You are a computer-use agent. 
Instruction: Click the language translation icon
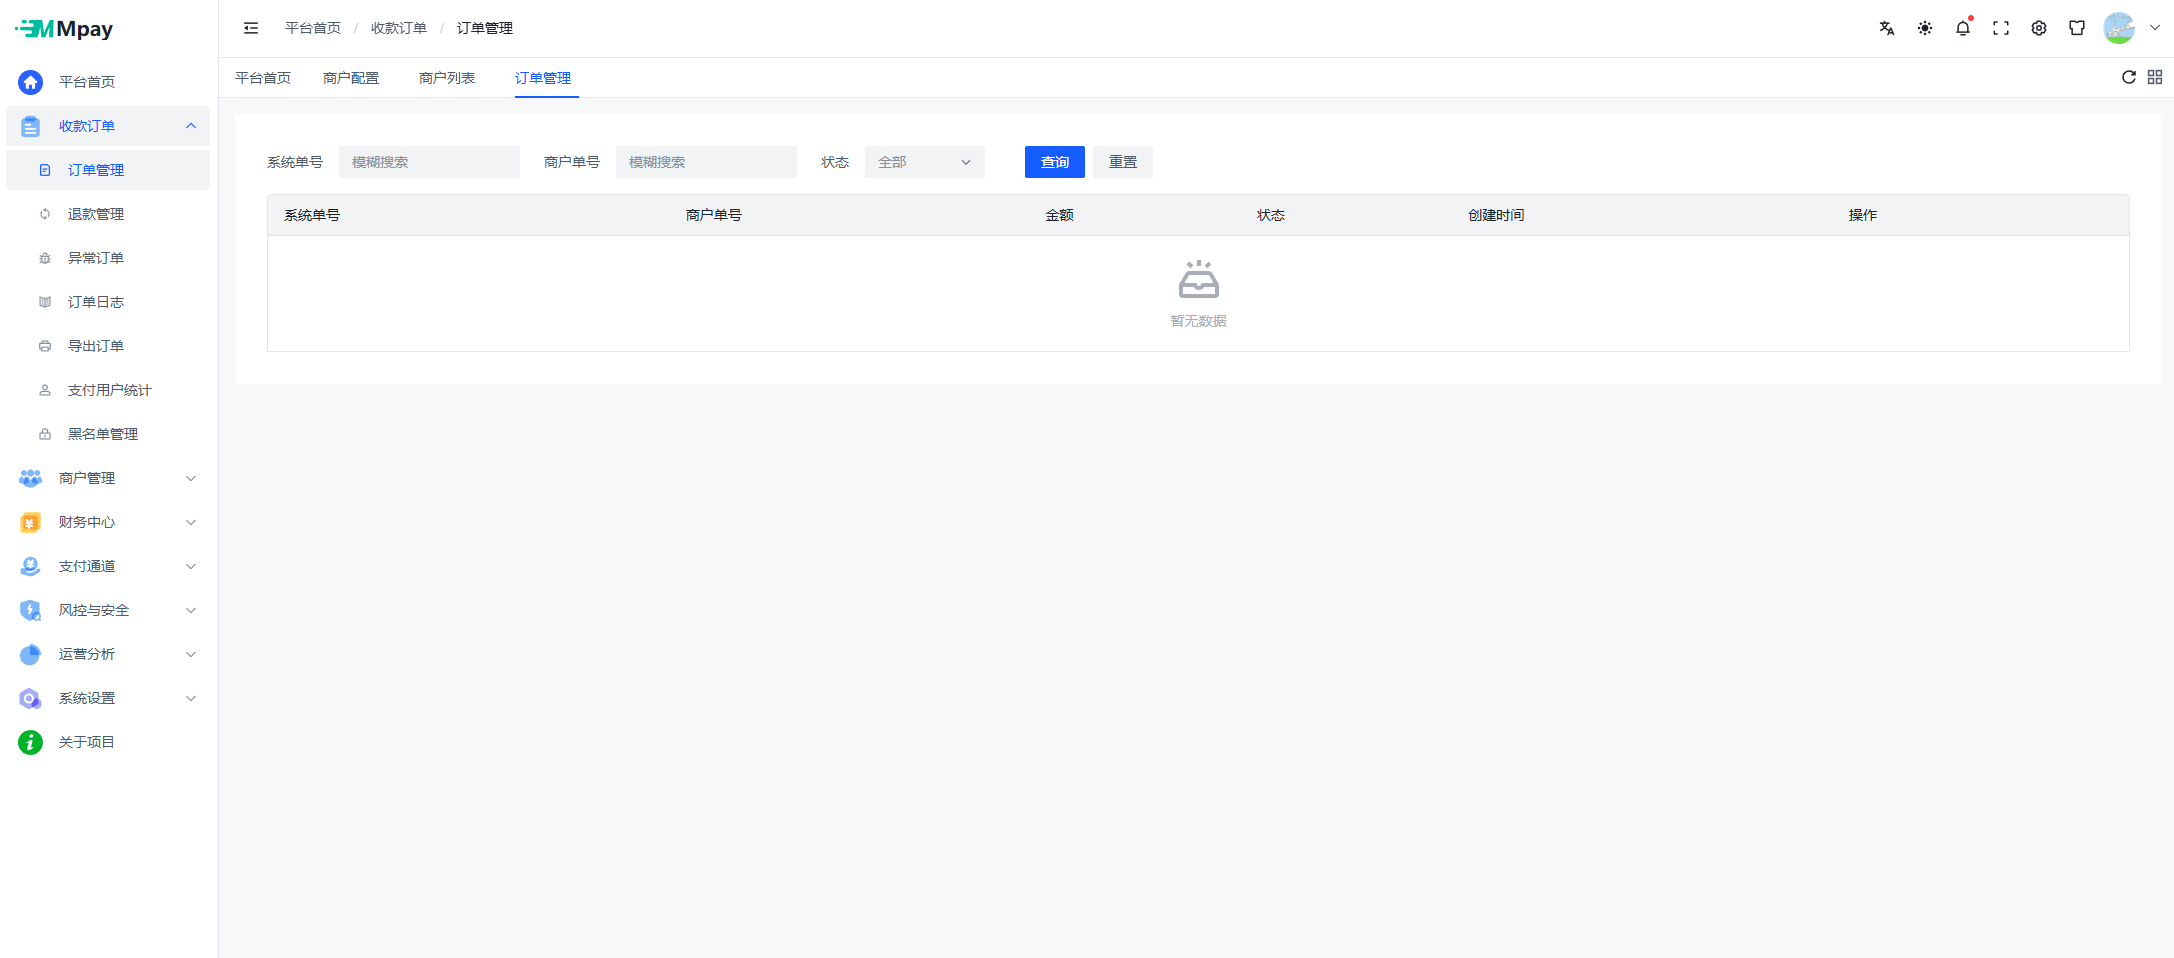click(1886, 28)
